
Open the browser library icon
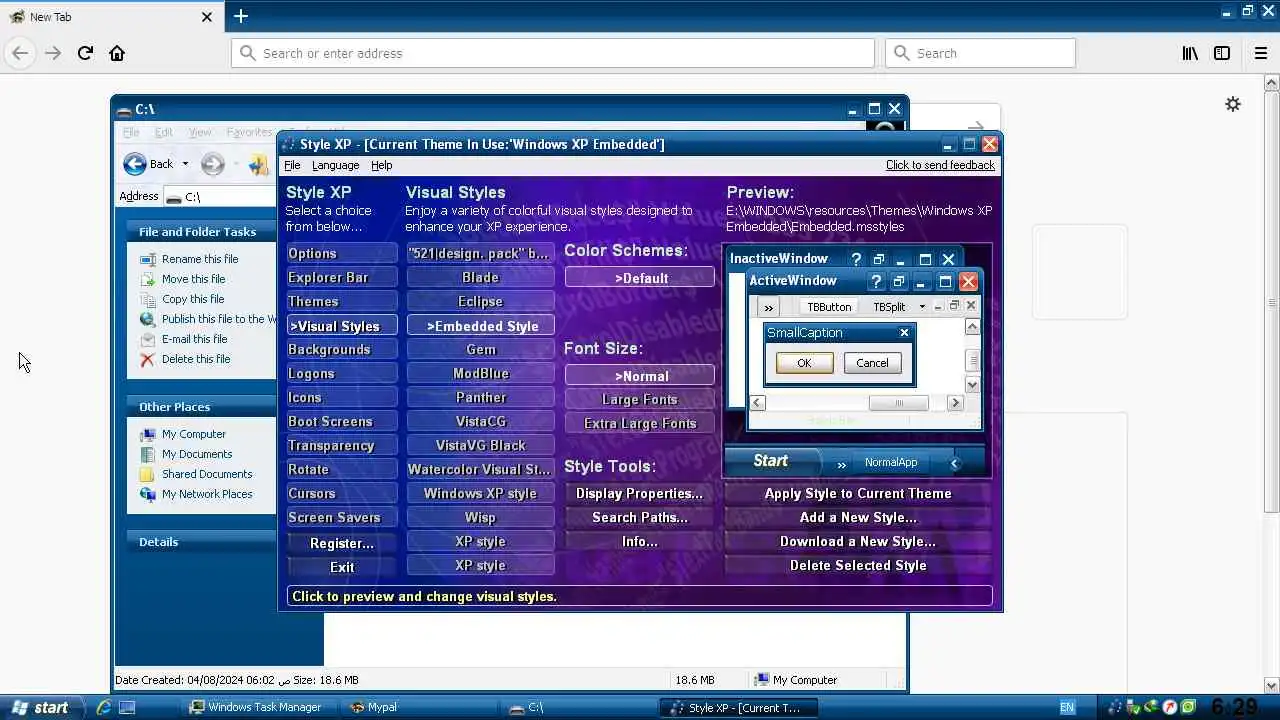pyautogui.click(x=1190, y=53)
